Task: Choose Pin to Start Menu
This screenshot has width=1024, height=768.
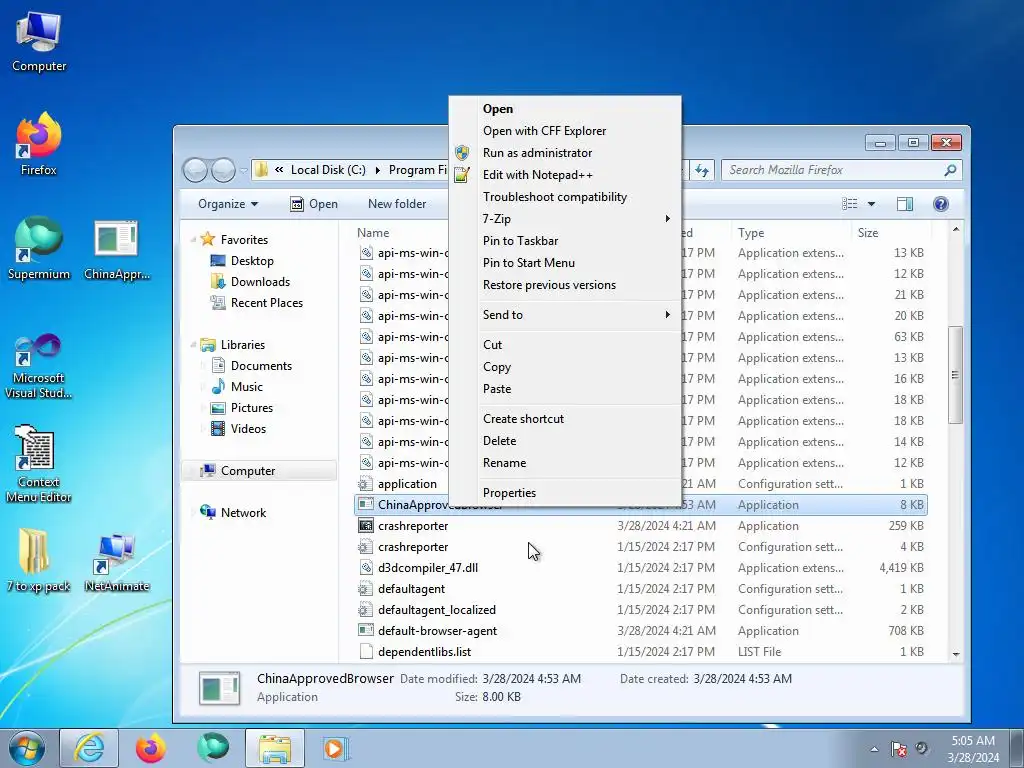Action: tap(565, 263)
